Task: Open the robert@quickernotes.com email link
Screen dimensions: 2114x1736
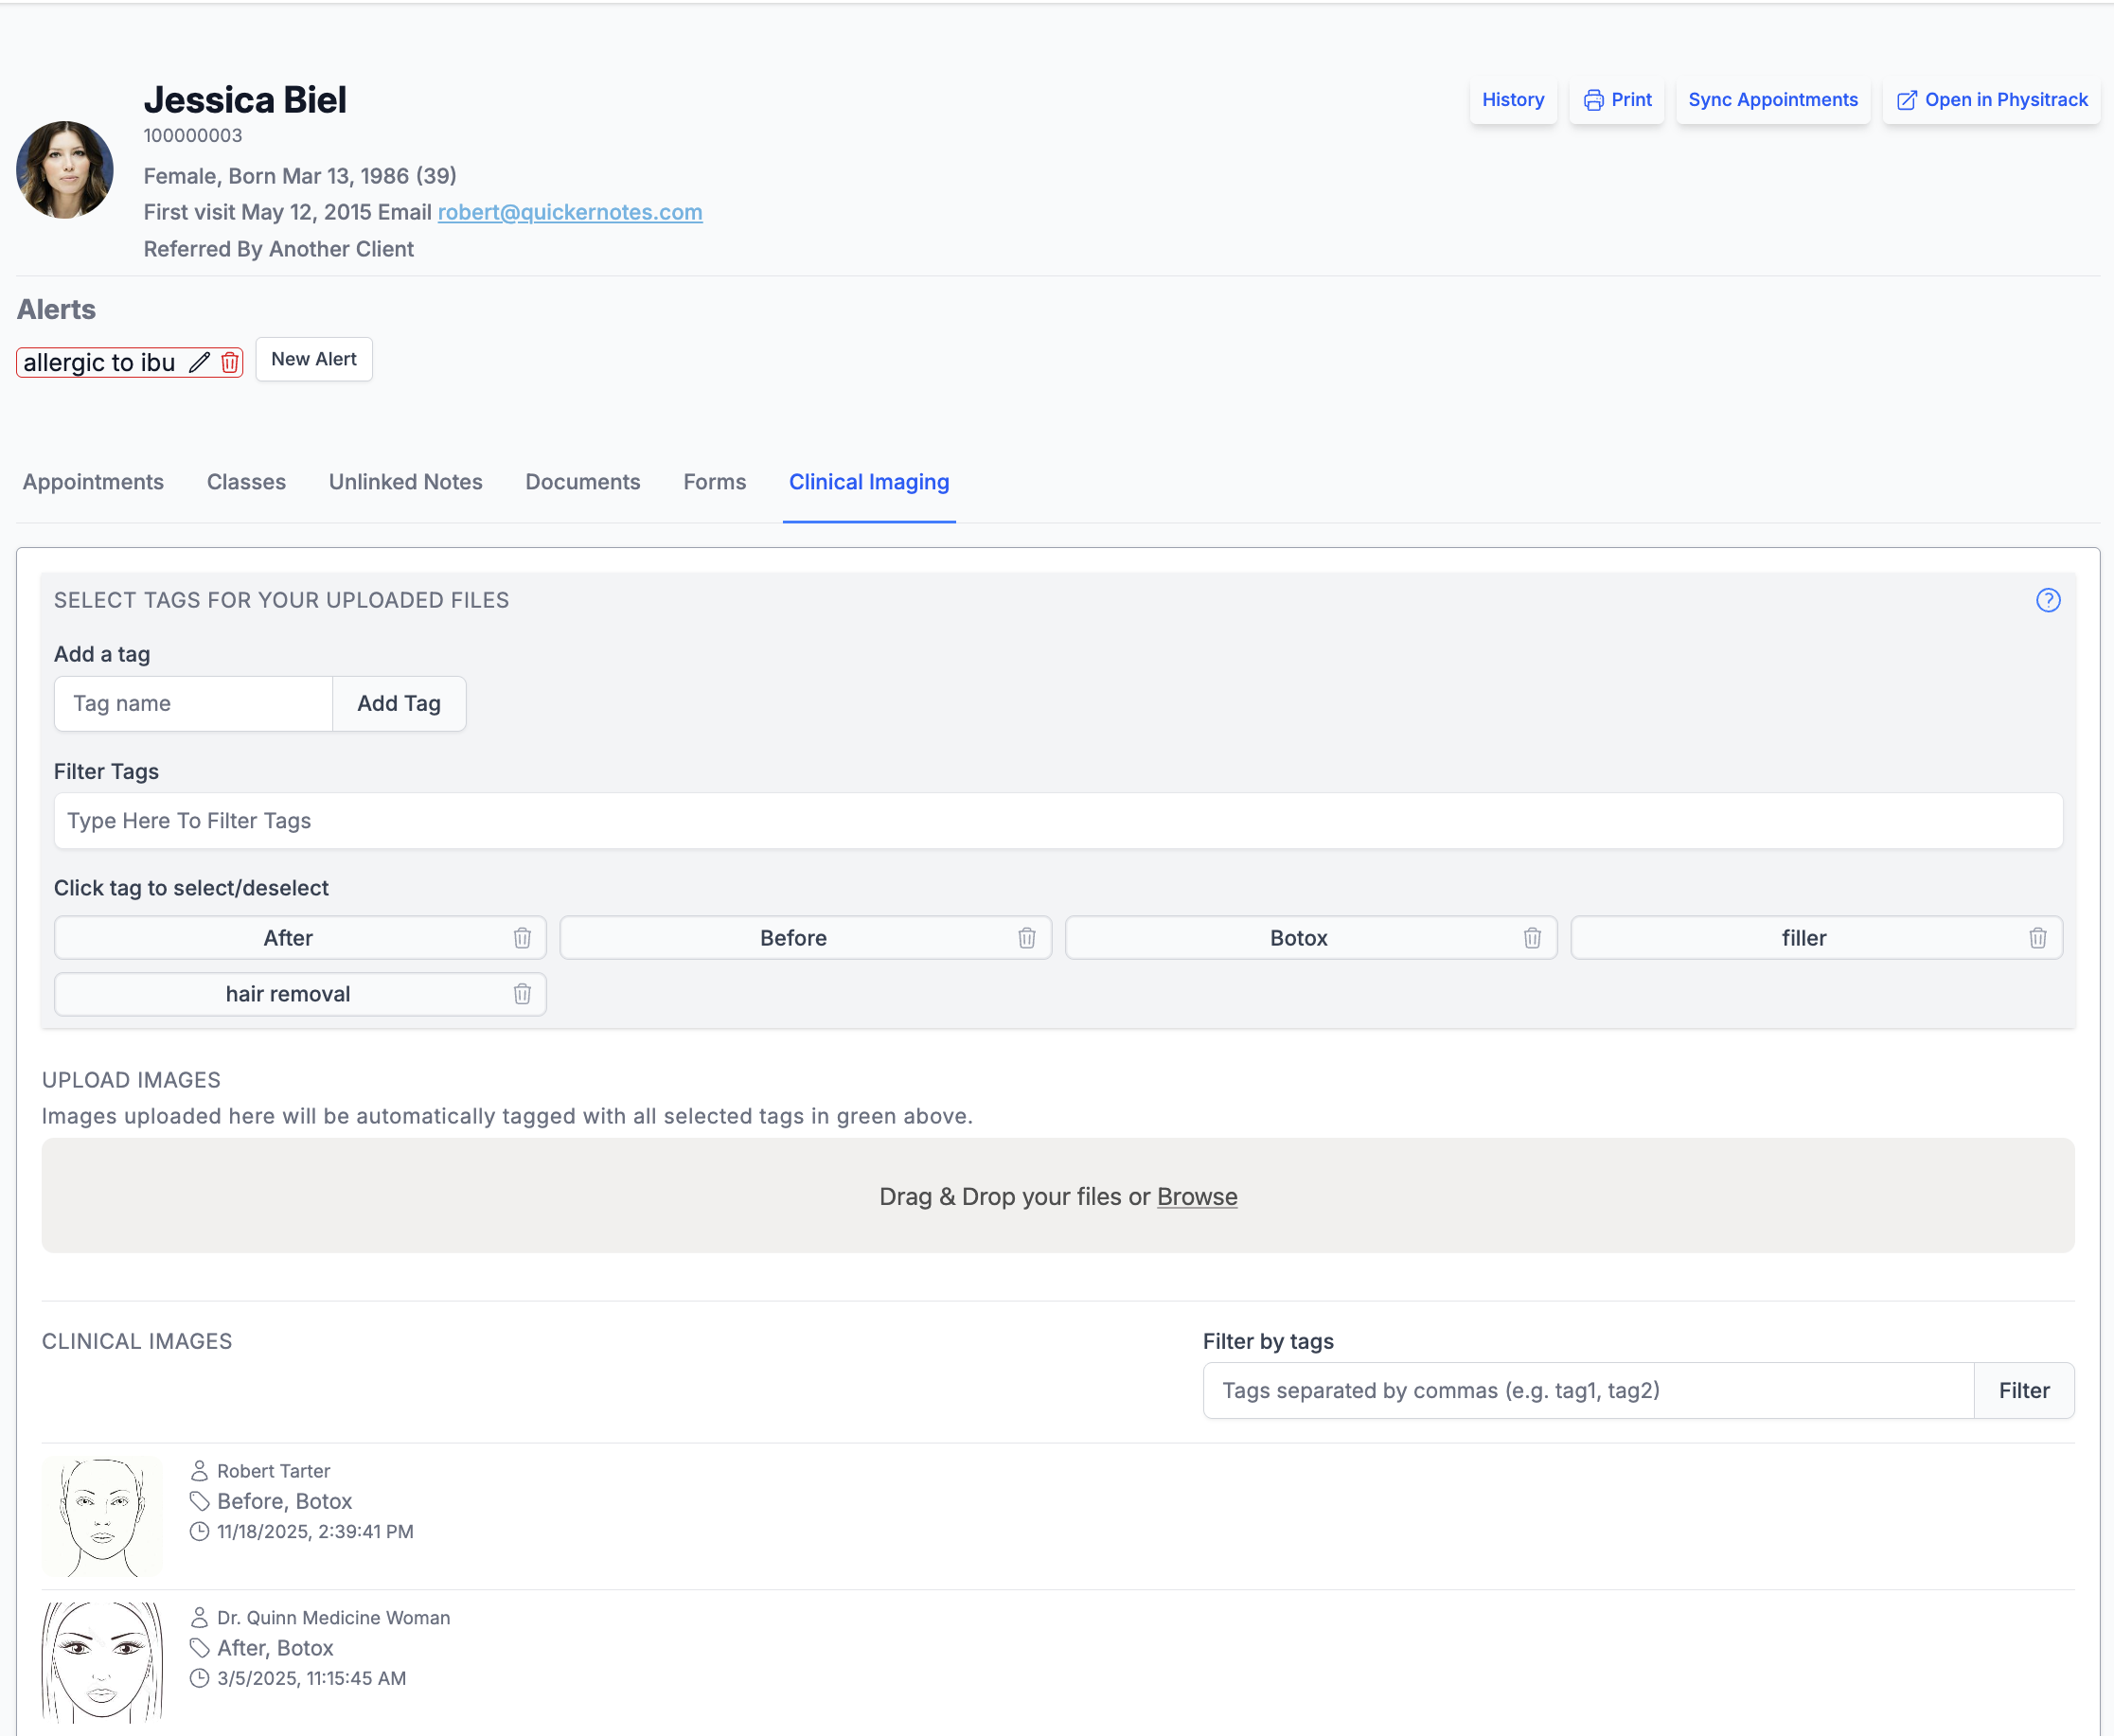Action: pyautogui.click(x=569, y=212)
